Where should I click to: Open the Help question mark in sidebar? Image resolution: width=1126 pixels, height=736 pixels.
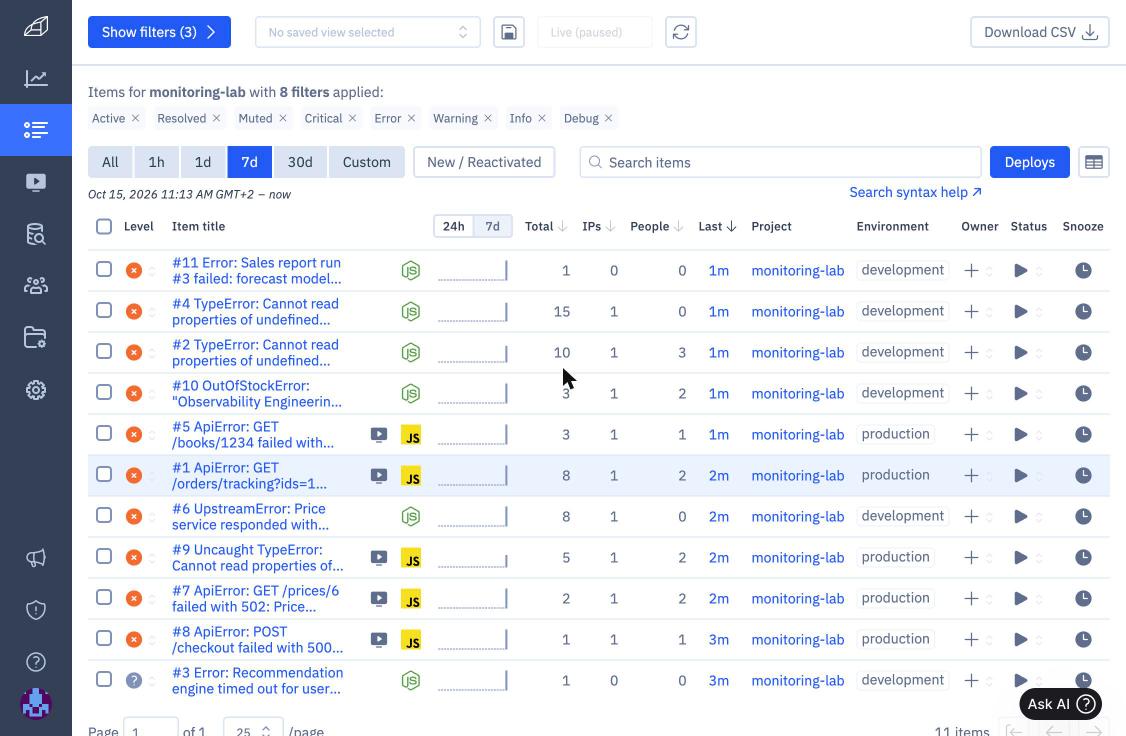click(x=36, y=662)
